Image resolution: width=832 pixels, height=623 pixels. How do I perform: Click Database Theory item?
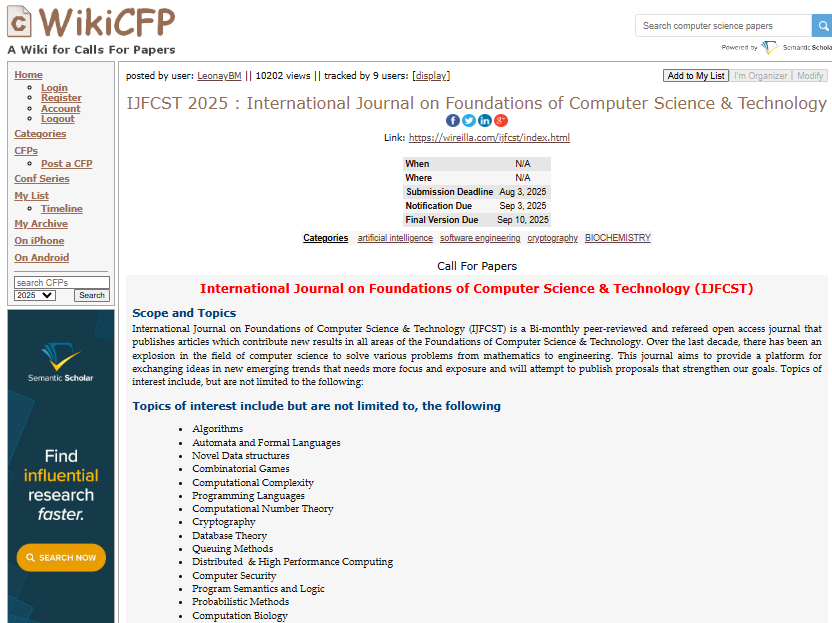pyautogui.click(x=229, y=536)
